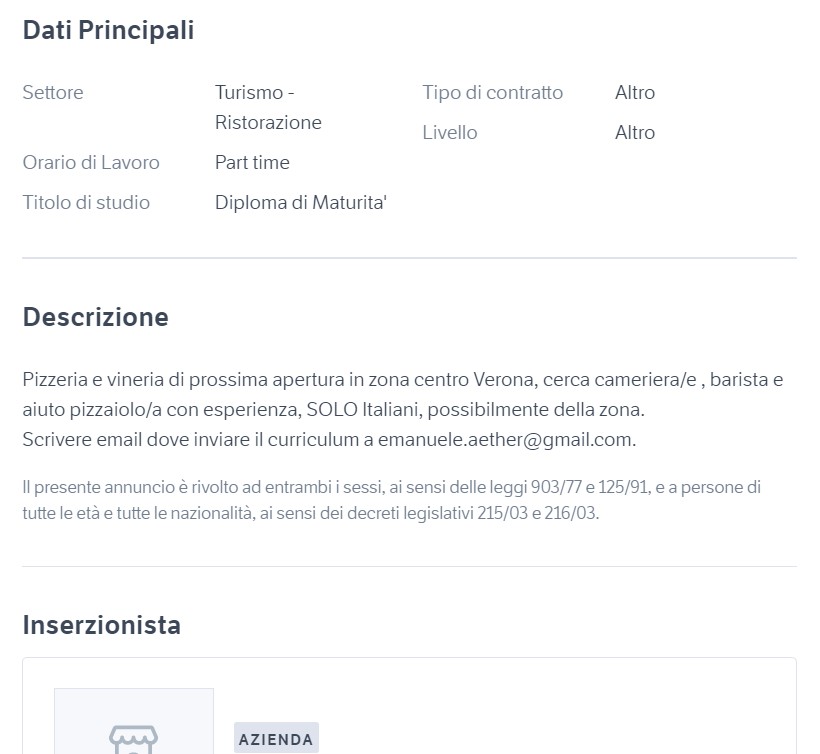The image size is (820, 754).
Task: Click the Titolo di studio label
Action: [86, 202]
